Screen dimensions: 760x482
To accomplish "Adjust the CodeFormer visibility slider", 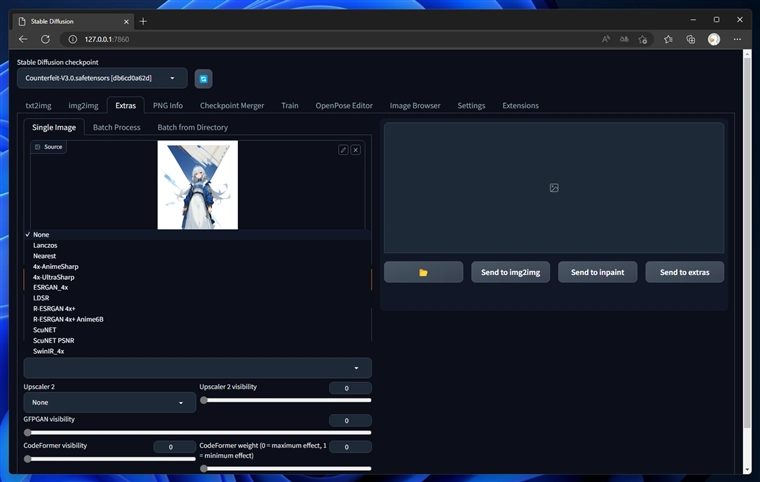I will [x=110, y=459].
